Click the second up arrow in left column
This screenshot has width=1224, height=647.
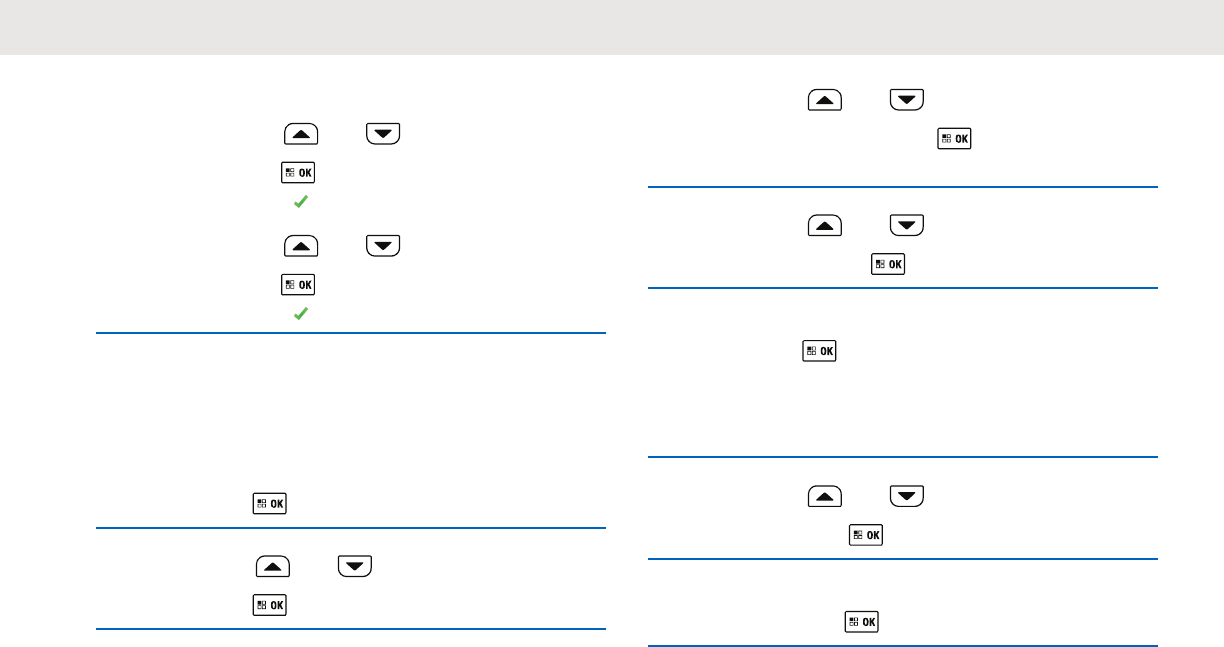coord(302,246)
